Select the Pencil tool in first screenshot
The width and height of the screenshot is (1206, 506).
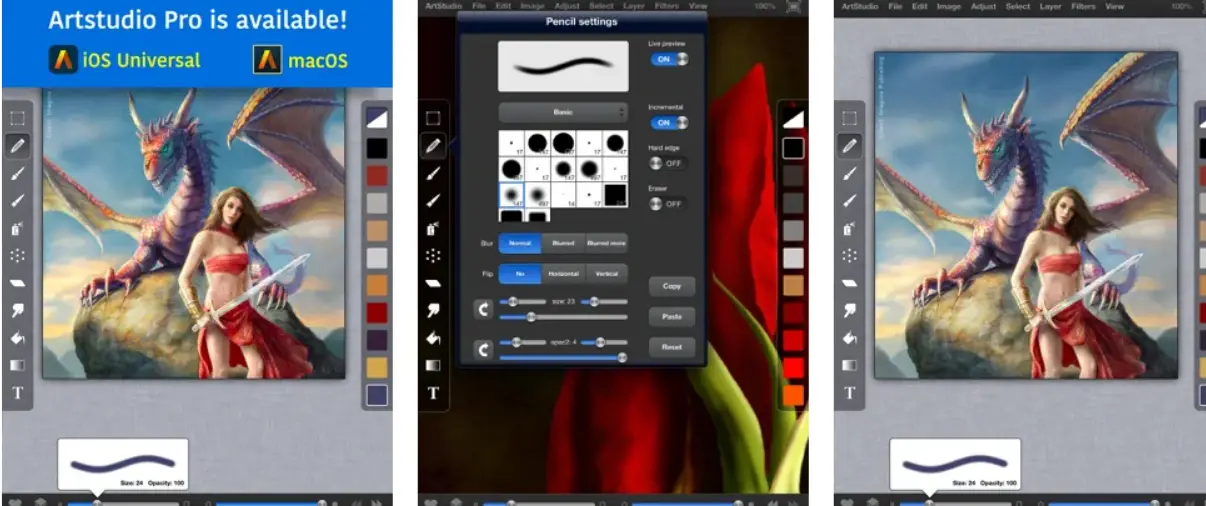click(18, 145)
